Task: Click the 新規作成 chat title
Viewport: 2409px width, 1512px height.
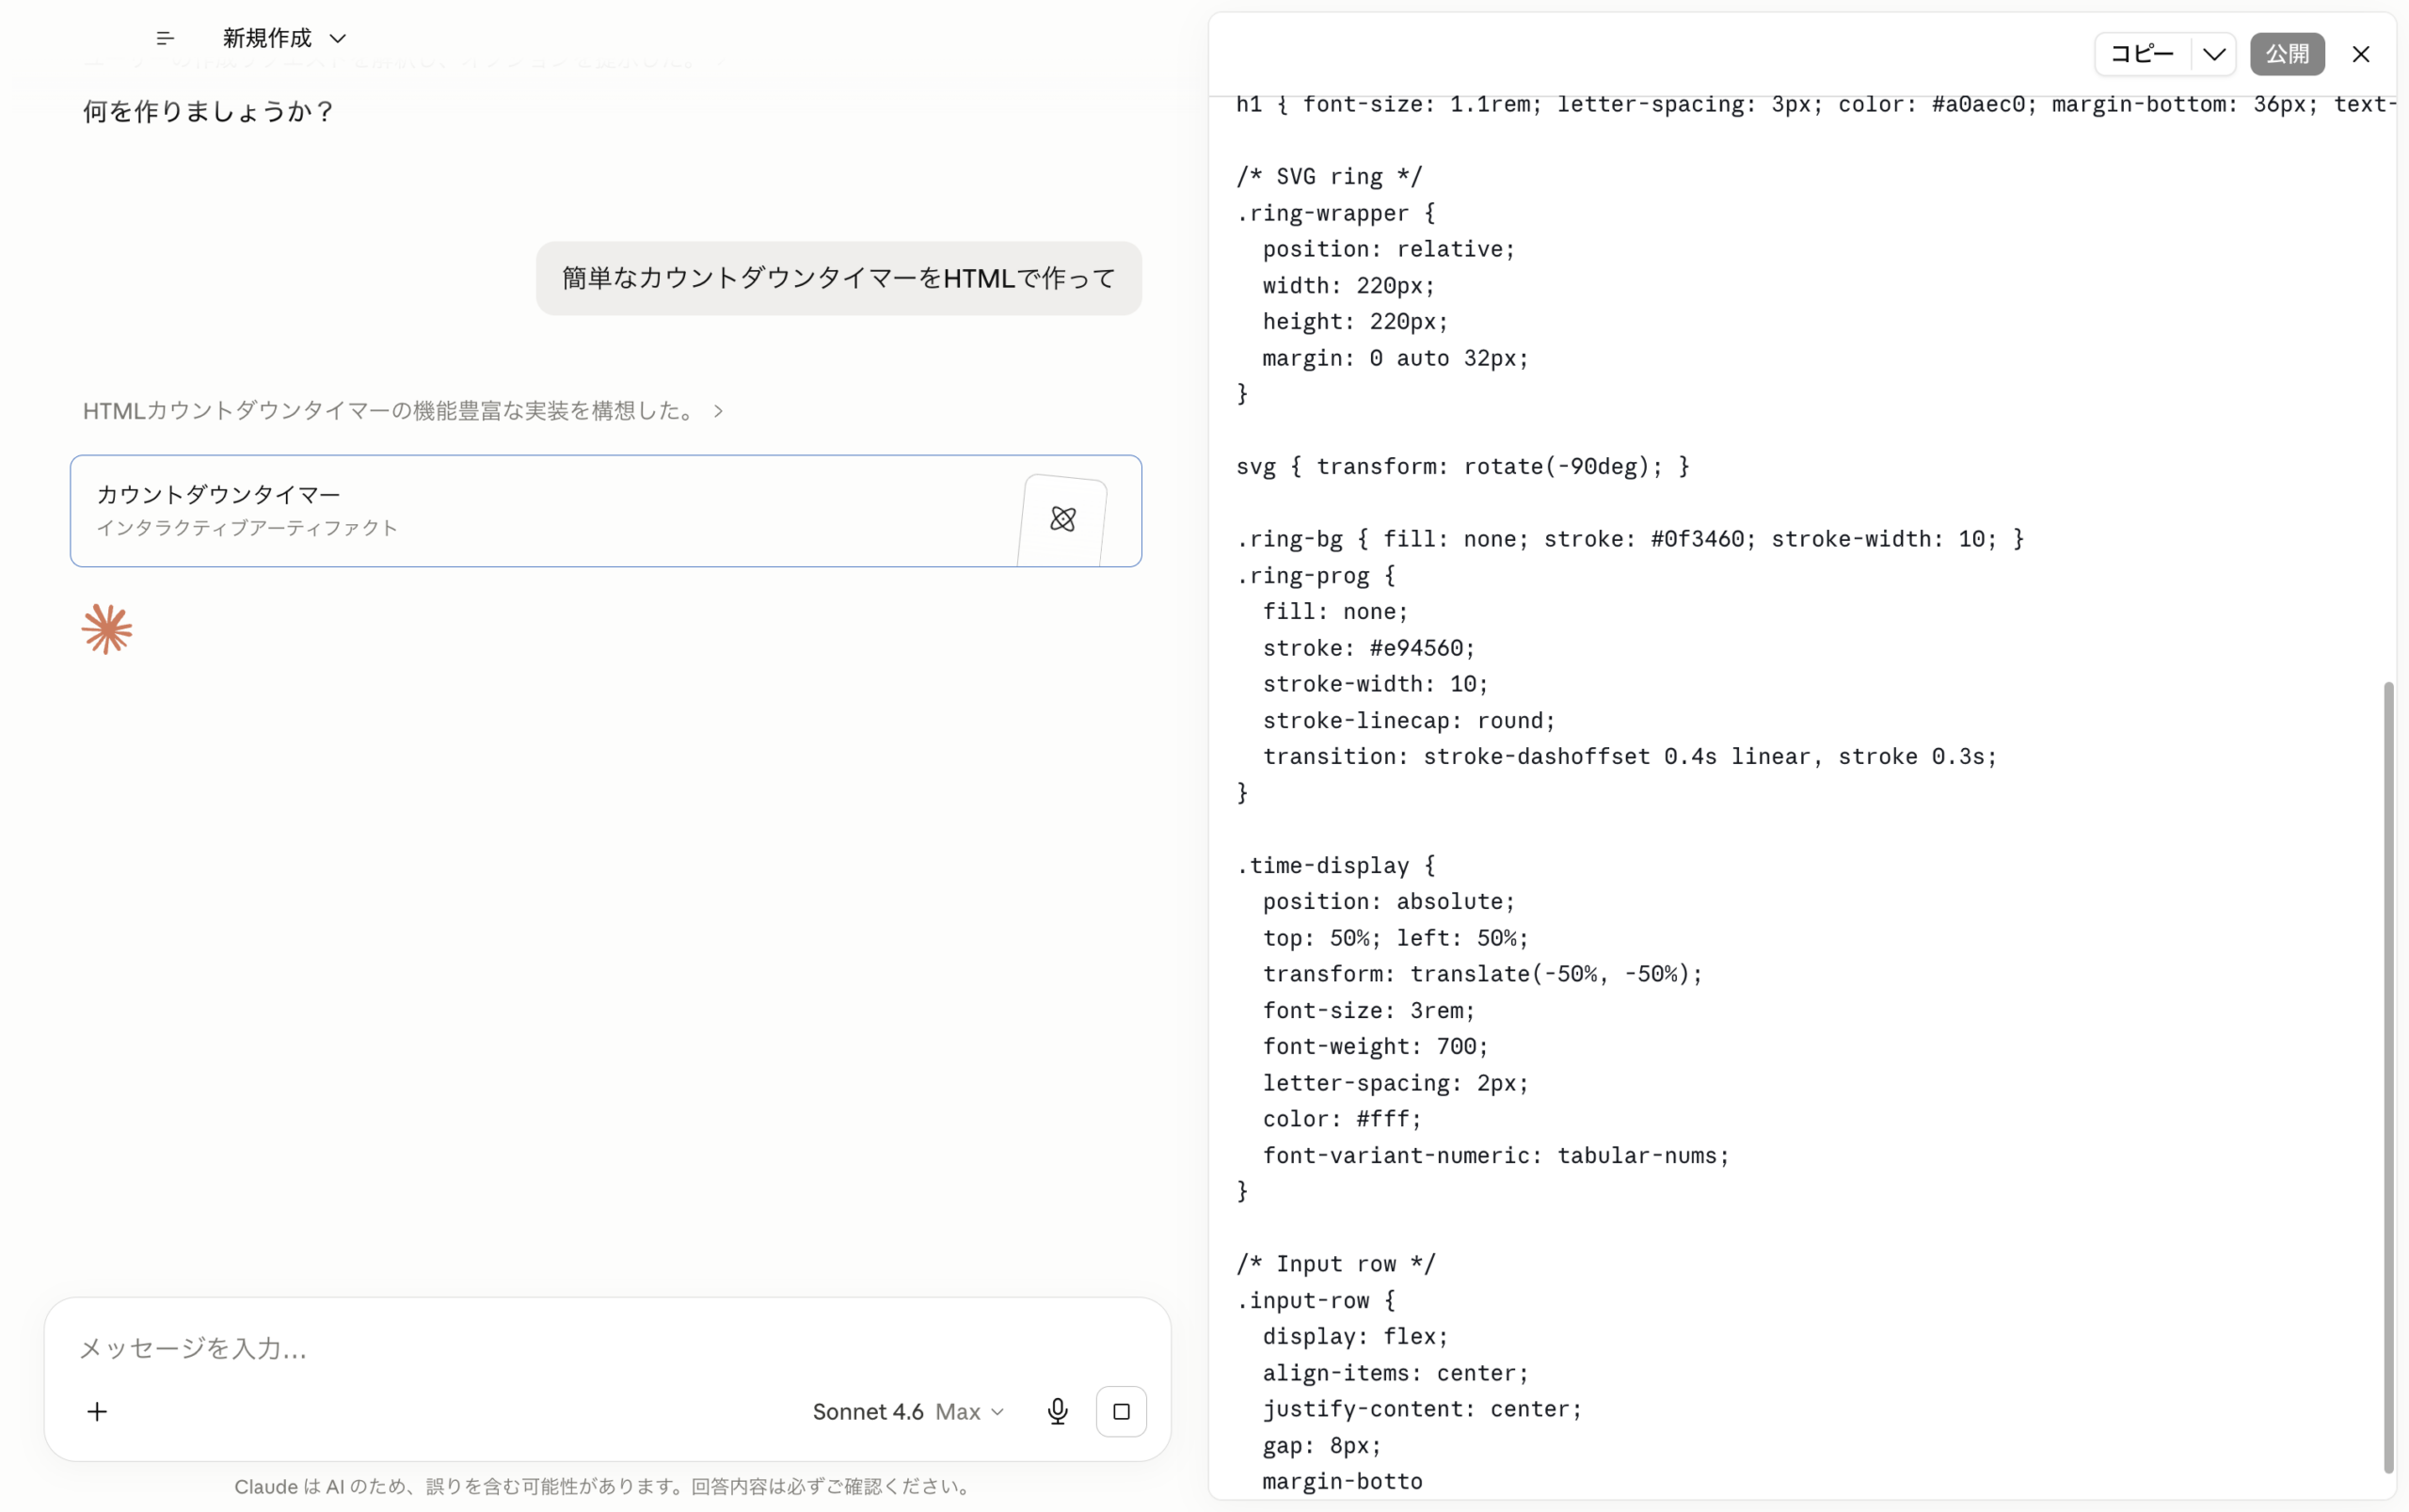Action: coord(267,38)
